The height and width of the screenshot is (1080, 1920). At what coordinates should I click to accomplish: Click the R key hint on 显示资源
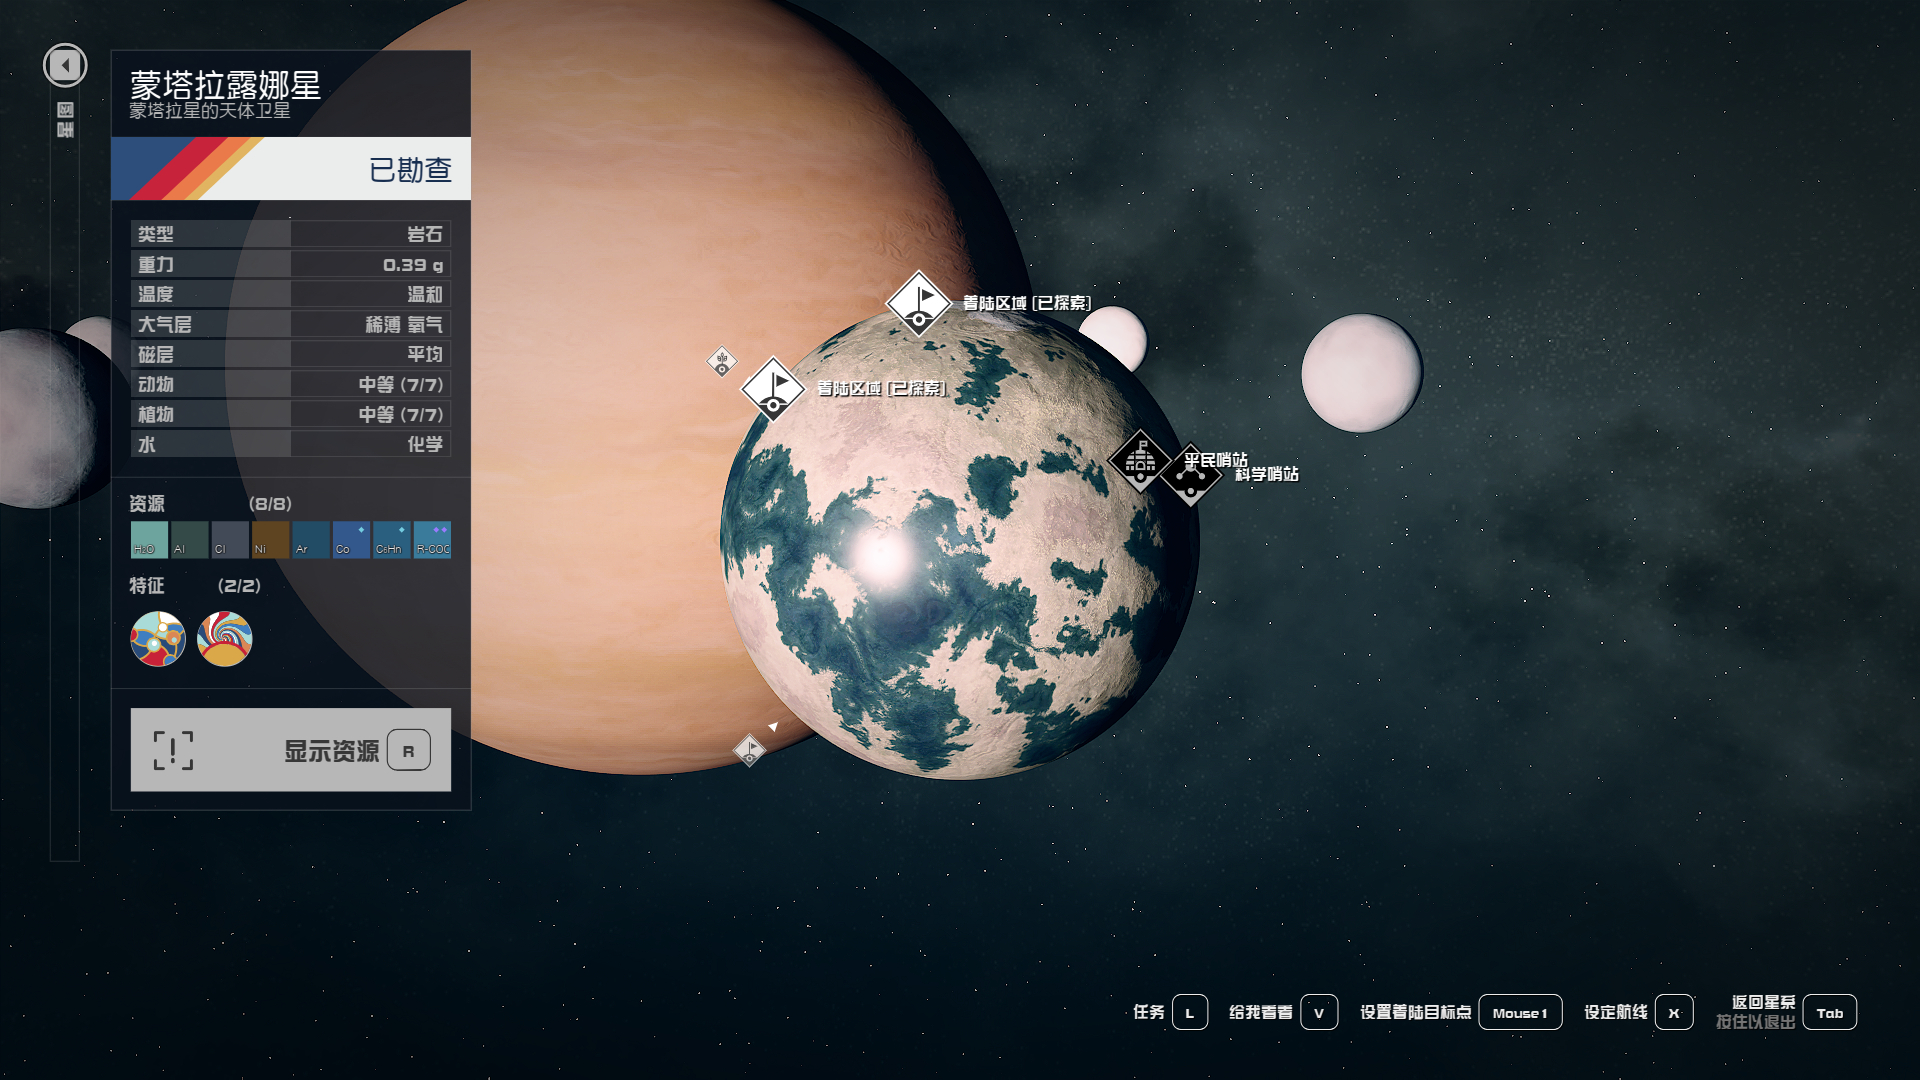tap(409, 751)
